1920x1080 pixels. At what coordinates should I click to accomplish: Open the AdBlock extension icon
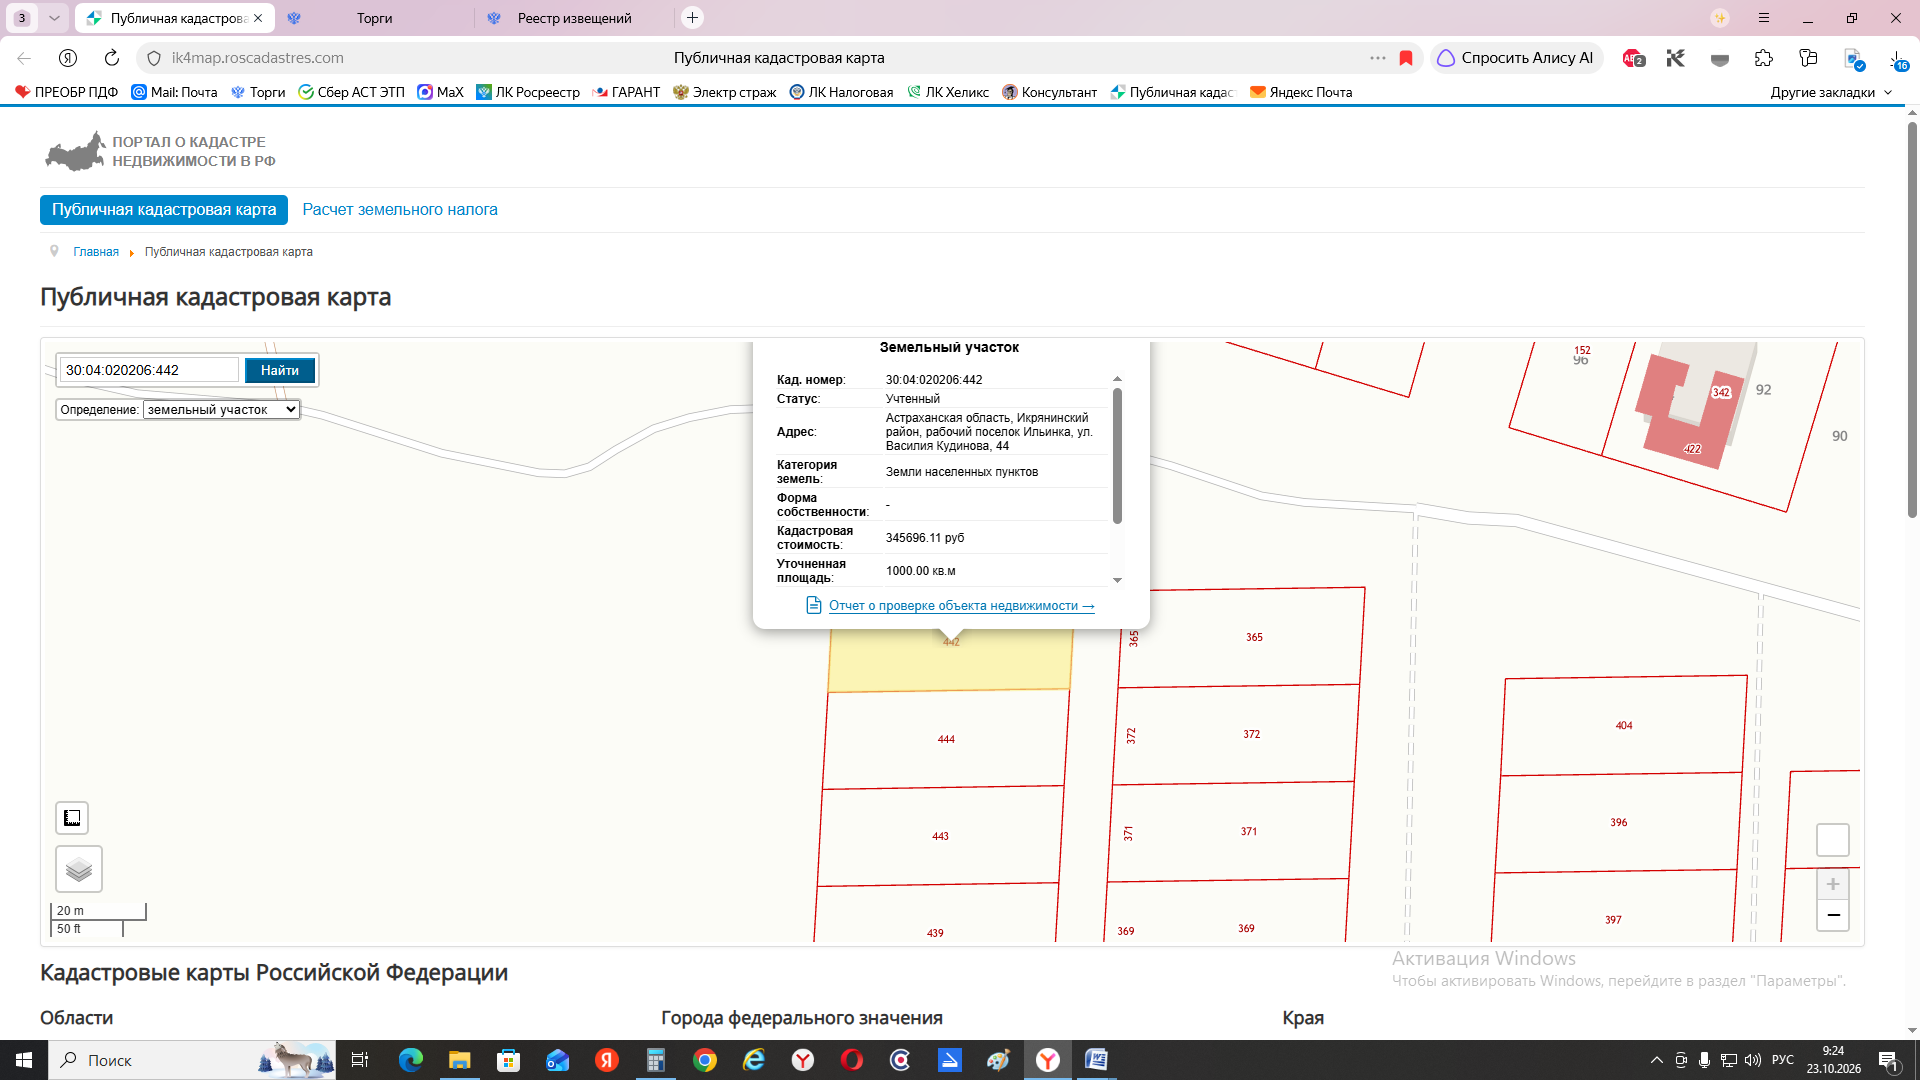(1633, 58)
